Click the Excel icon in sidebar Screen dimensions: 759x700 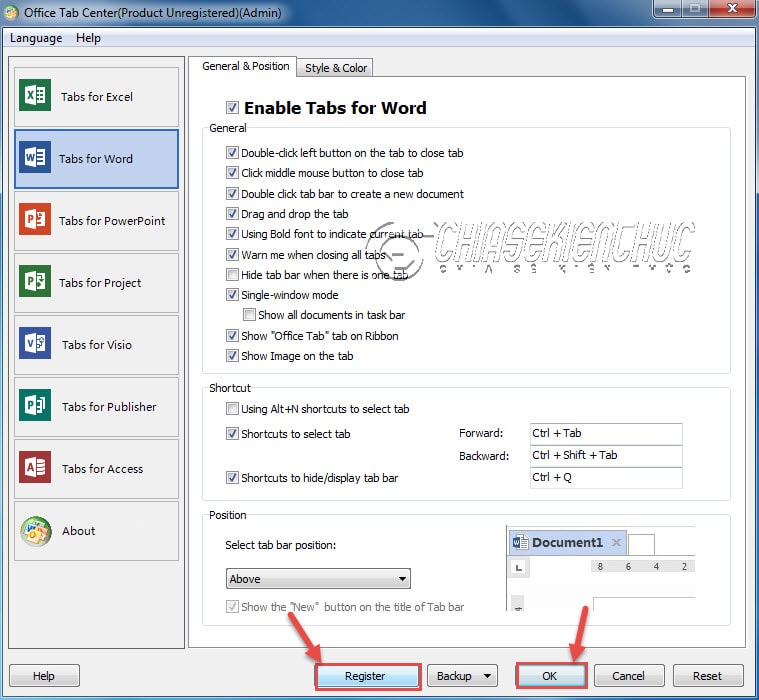[x=35, y=95]
